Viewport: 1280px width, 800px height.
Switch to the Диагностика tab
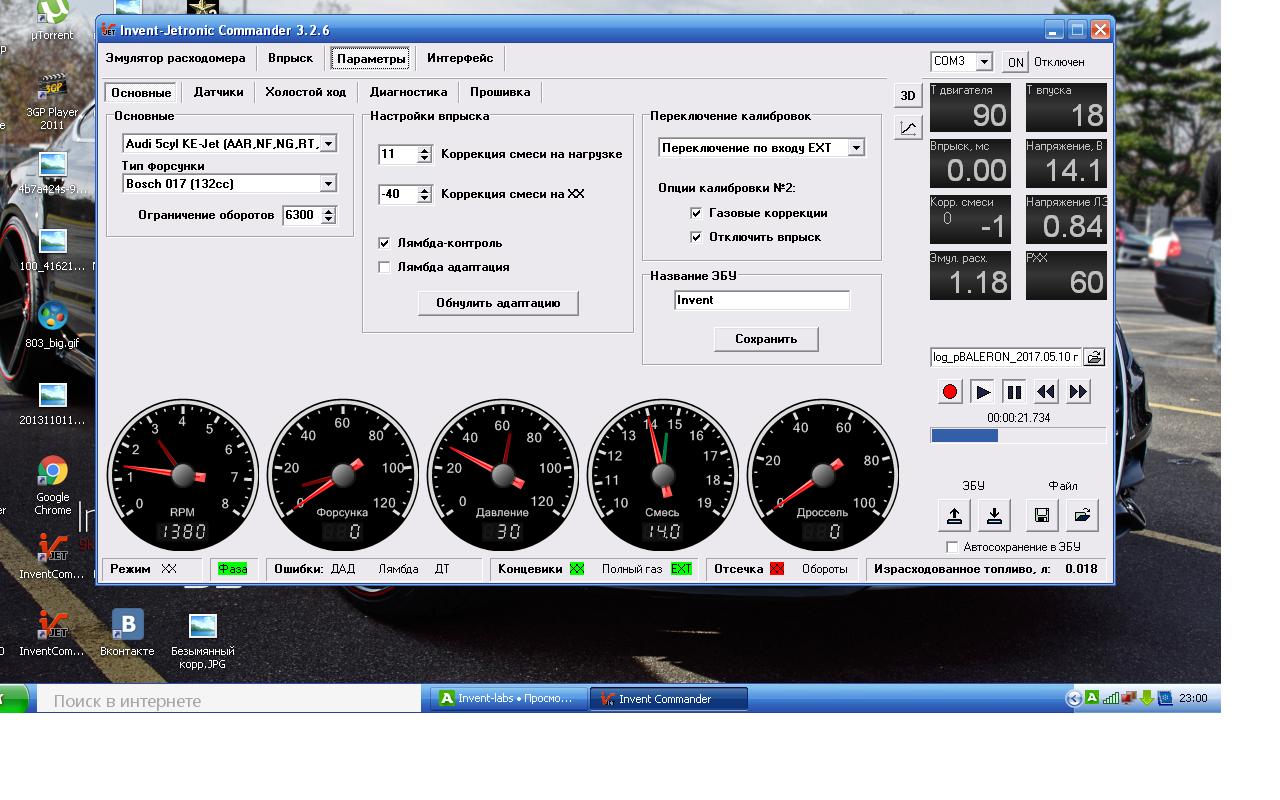coord(408,92)
